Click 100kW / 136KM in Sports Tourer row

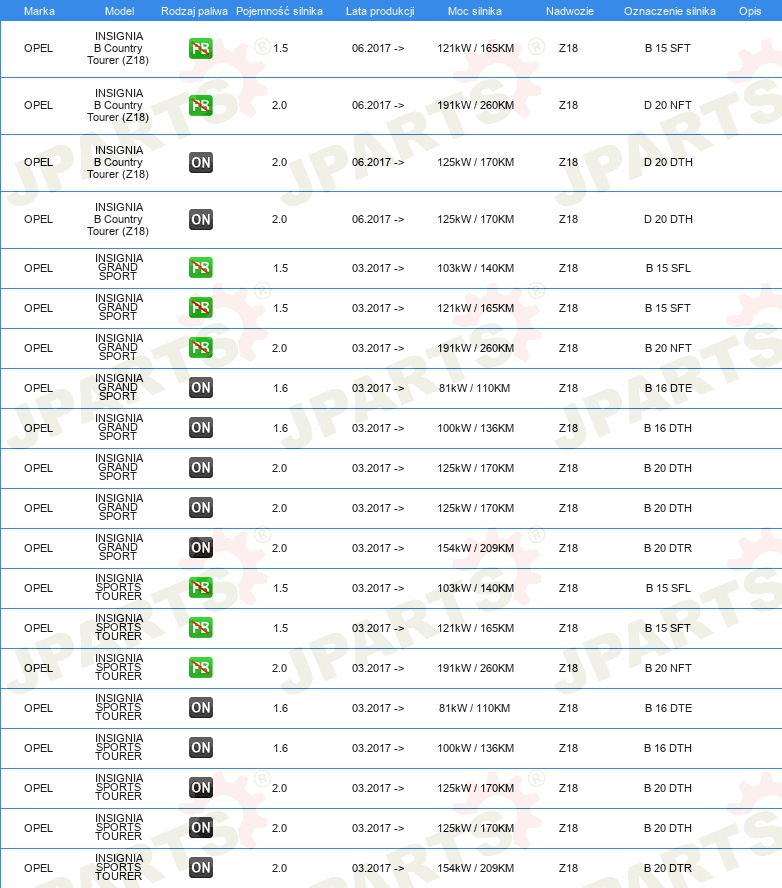(x=476, y=748)
